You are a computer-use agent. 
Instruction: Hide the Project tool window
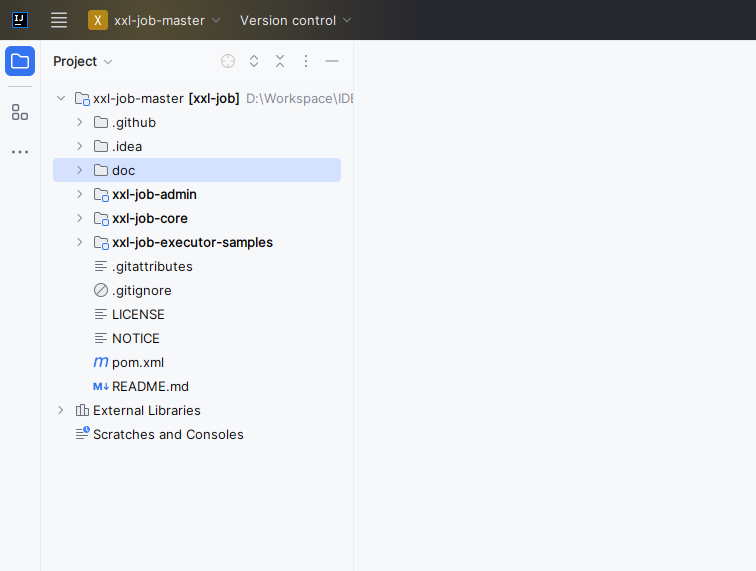click(x=332, y=61)
